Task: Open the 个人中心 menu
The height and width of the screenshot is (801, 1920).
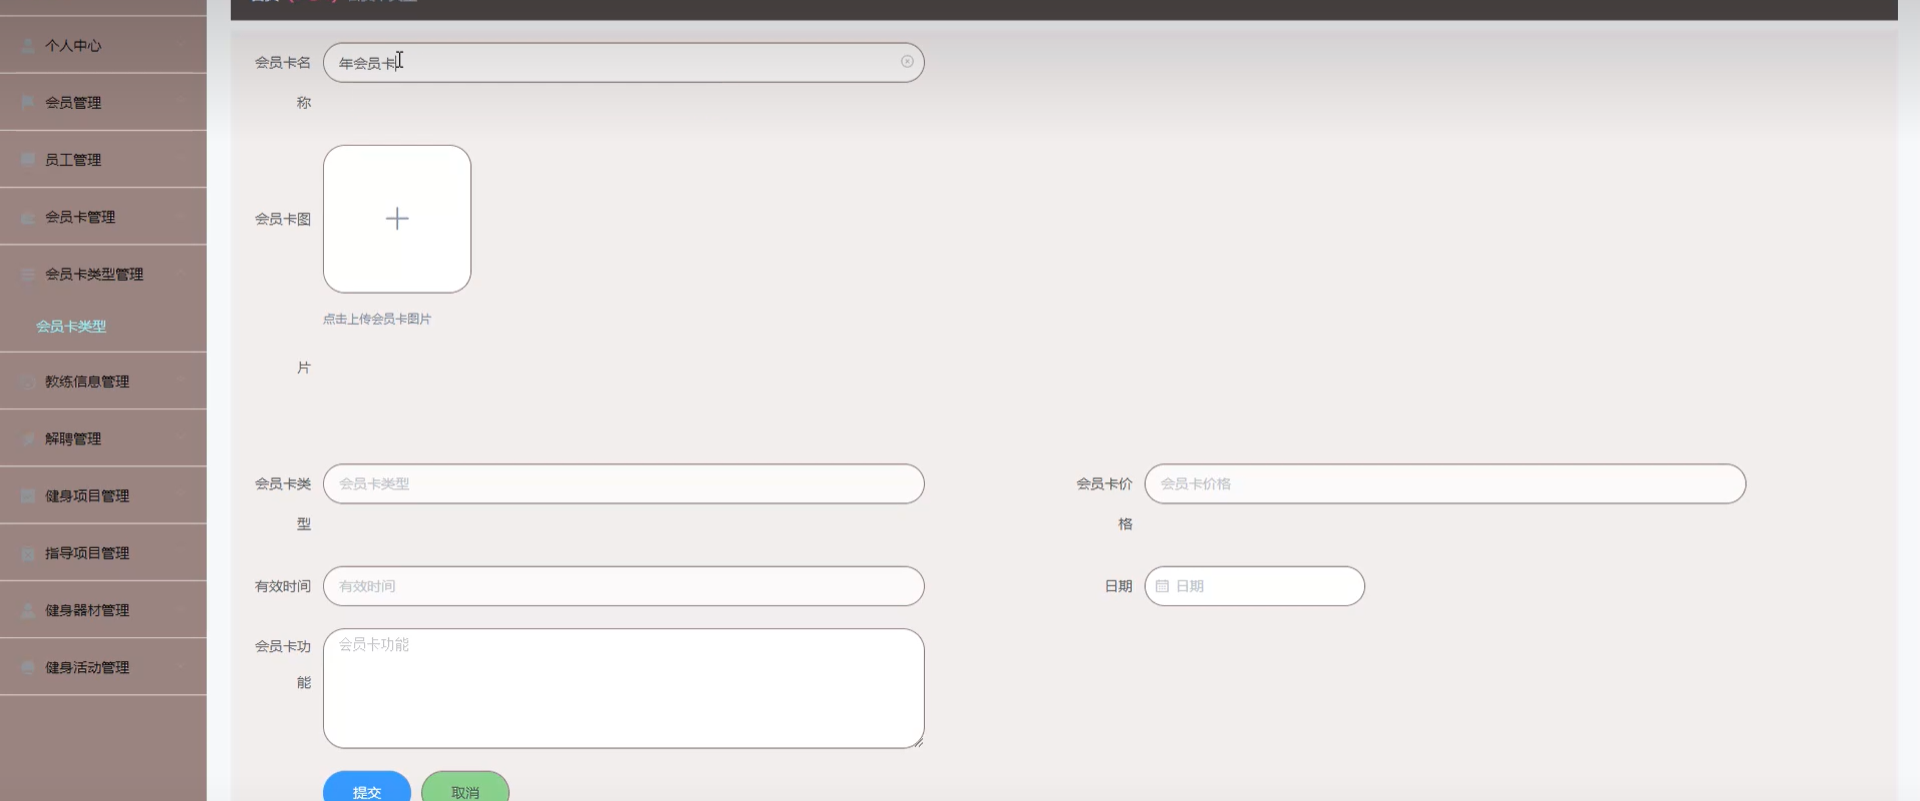Action: coord(103,45)
